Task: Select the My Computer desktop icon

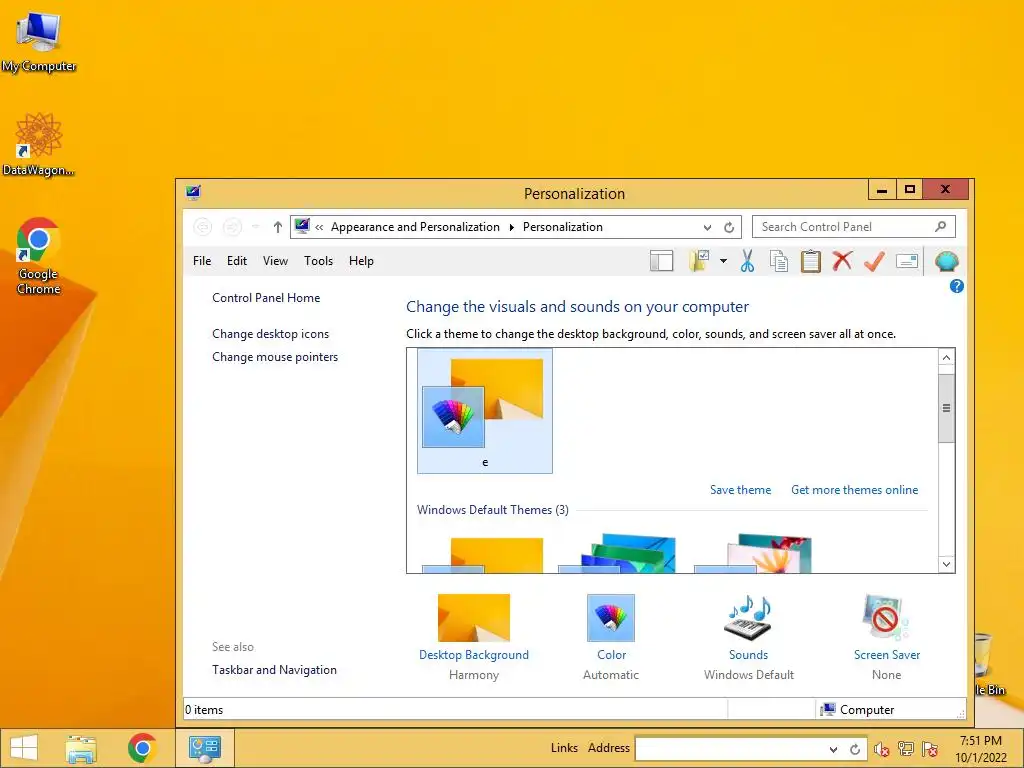Action: (39, 42)
